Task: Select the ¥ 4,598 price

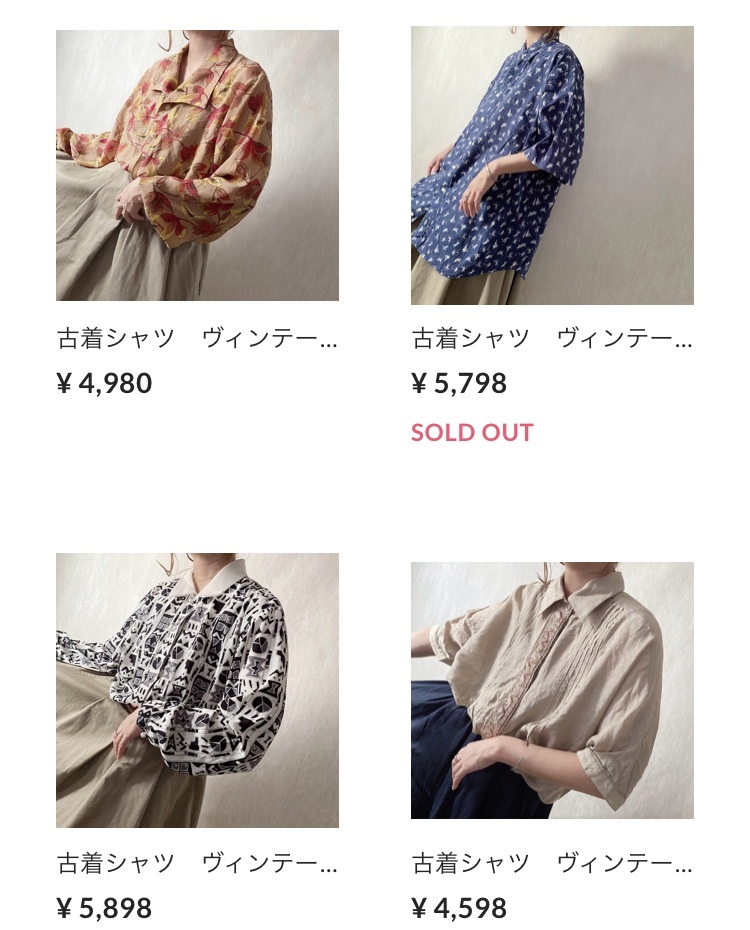Action: pos(459,908)
